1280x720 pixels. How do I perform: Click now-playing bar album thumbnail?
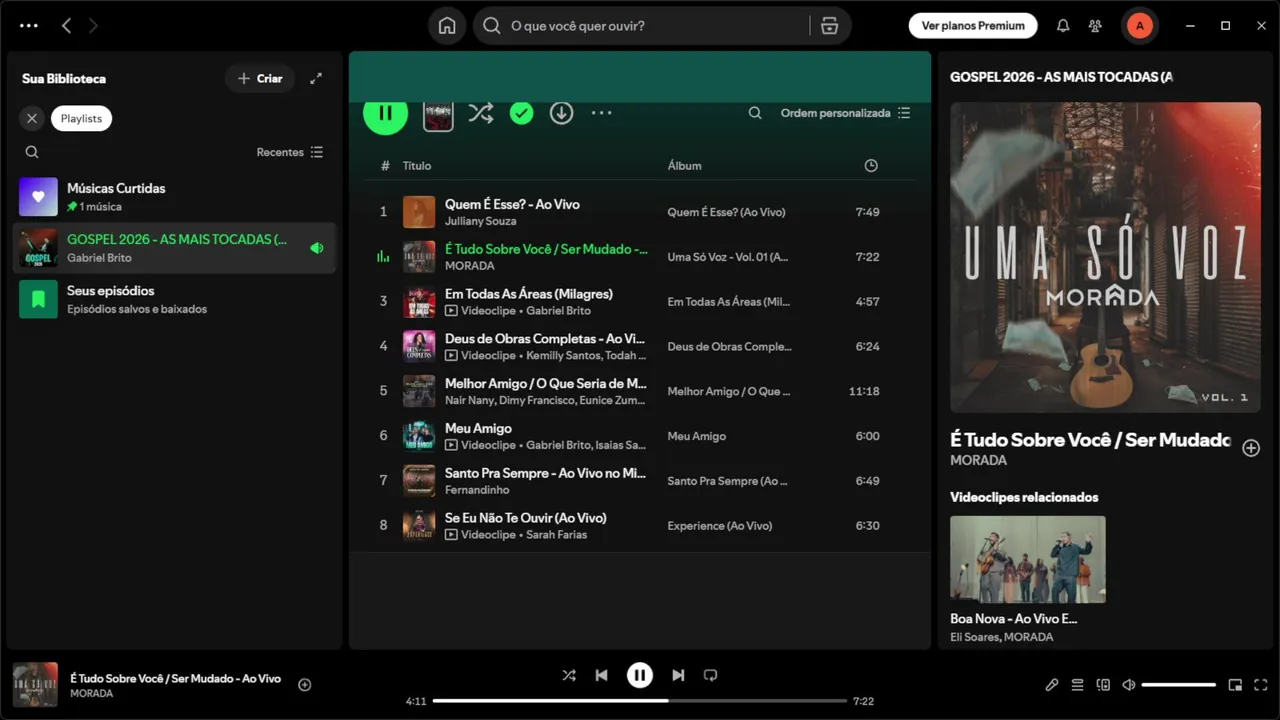pyautogui.click(x=35, y=685)
